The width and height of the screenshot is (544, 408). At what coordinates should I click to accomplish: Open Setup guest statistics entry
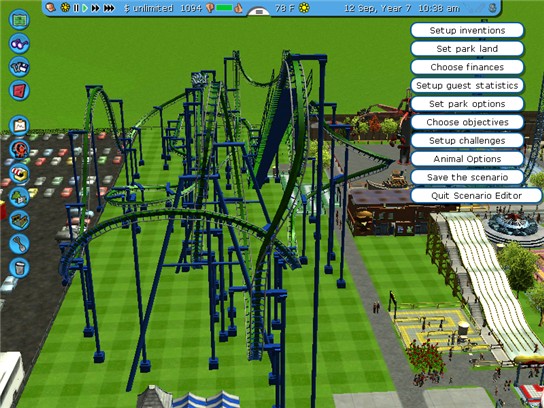point(467,85)
